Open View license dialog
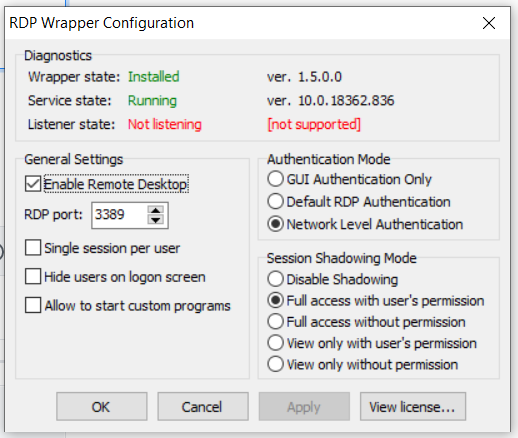 [413, 406]
